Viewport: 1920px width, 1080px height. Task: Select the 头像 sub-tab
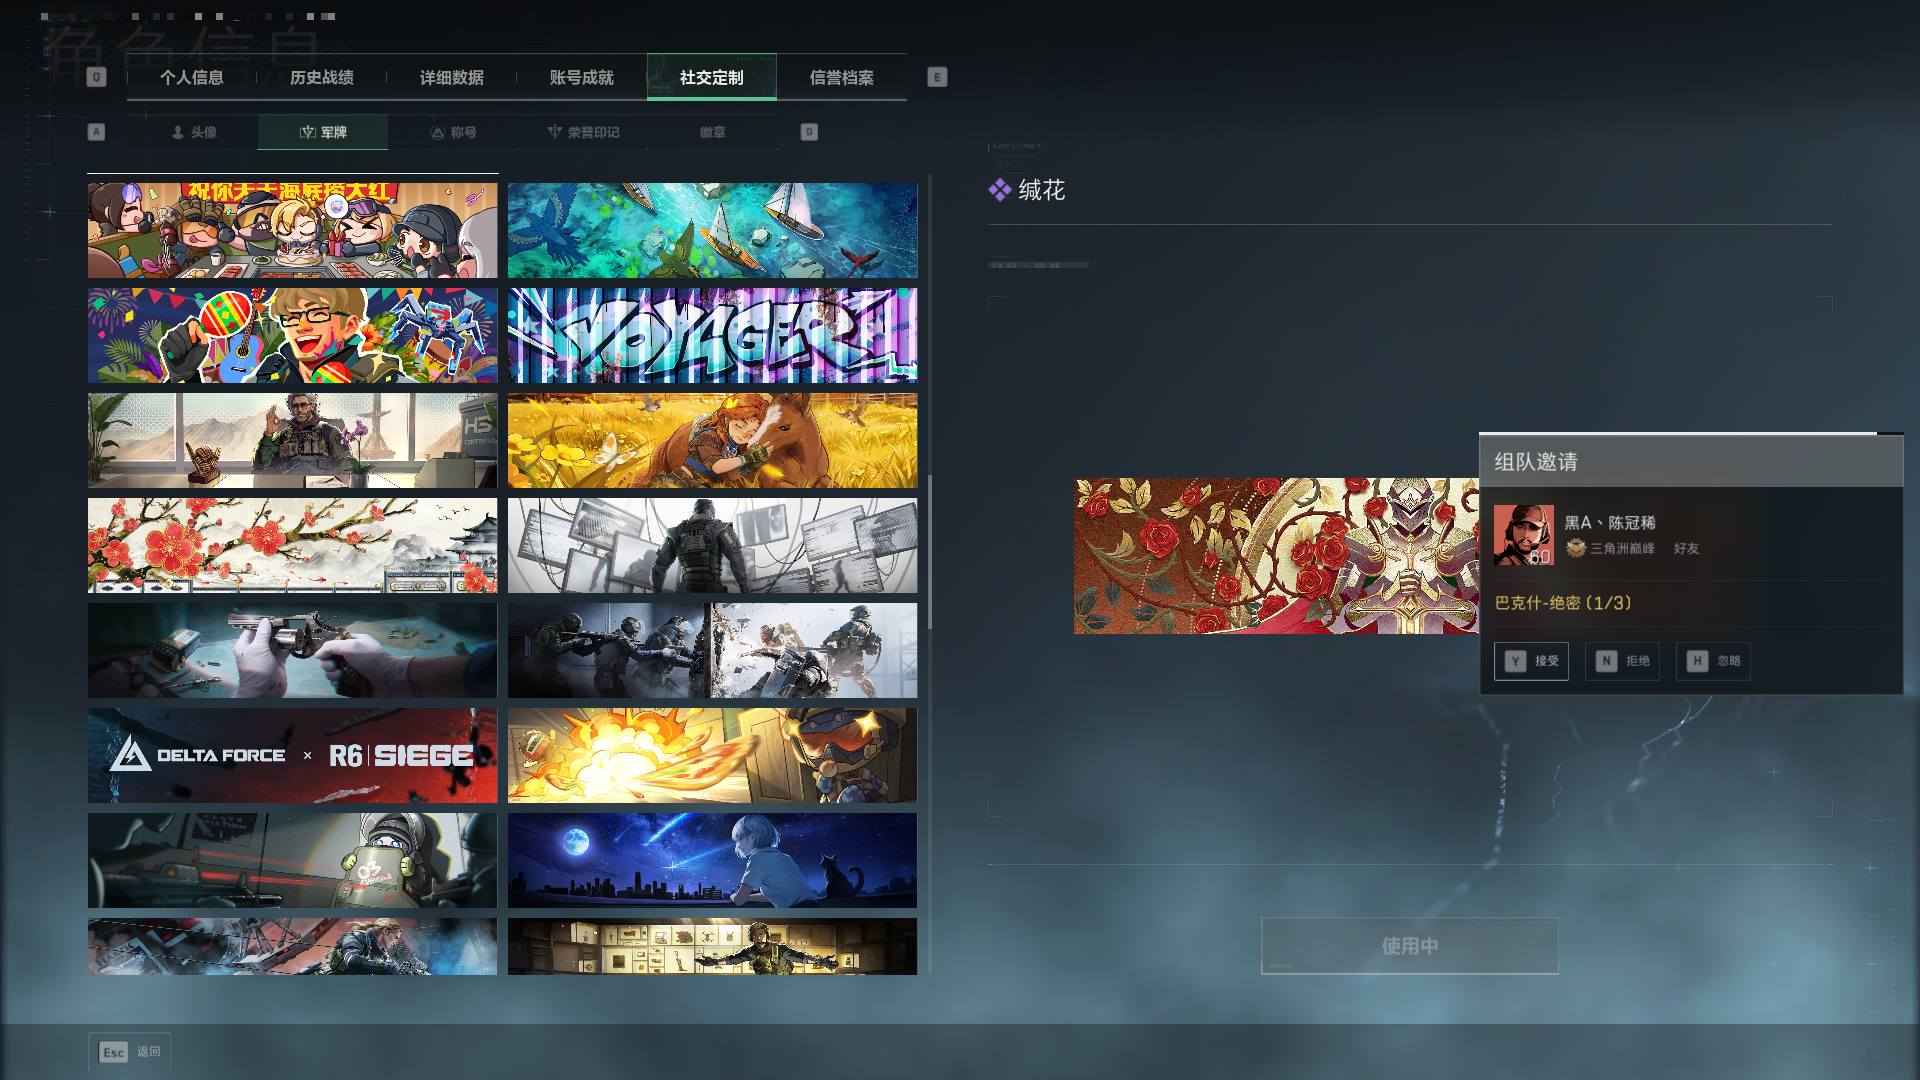pos(193,132)
